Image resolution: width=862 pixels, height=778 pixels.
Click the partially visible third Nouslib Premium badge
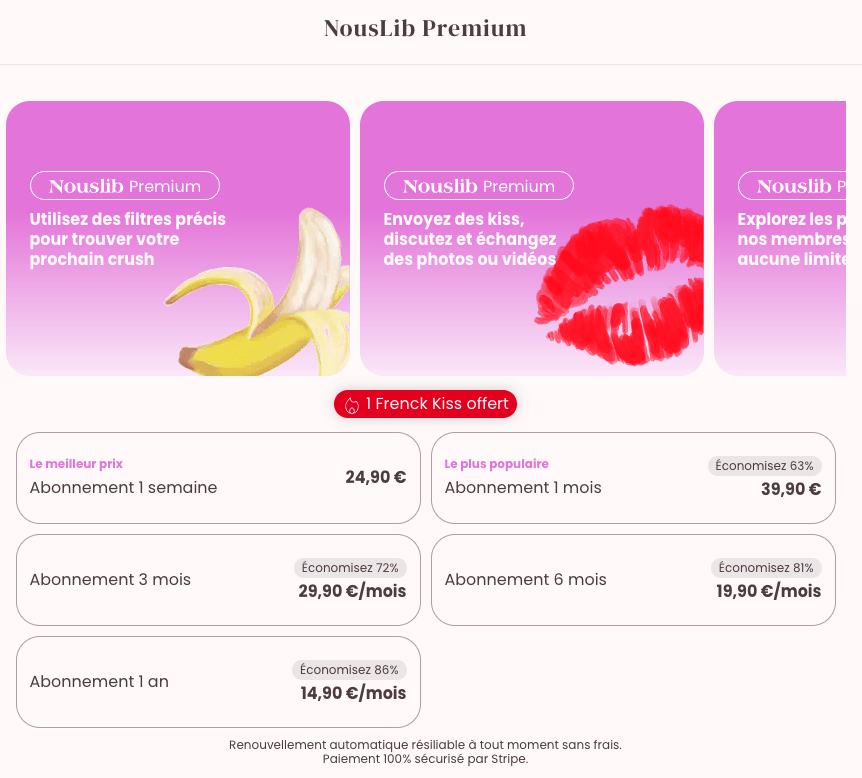pos(792,186)
